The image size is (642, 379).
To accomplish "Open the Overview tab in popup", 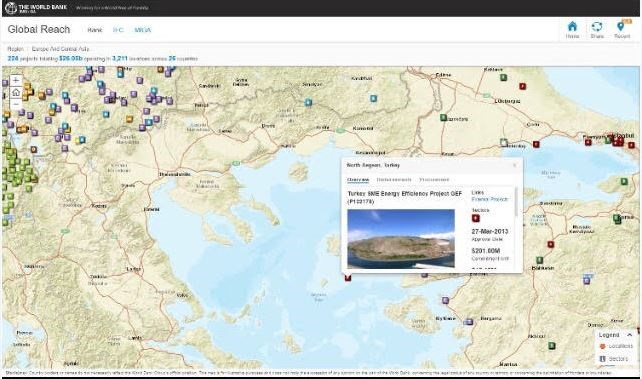I will (358, 180).
